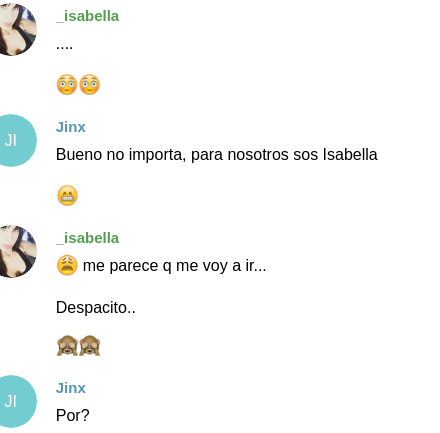This screenshot has height=433, width=440.
Task: Click the second see-no-evil monkey emoji
Action: click(x=89, y=346)
